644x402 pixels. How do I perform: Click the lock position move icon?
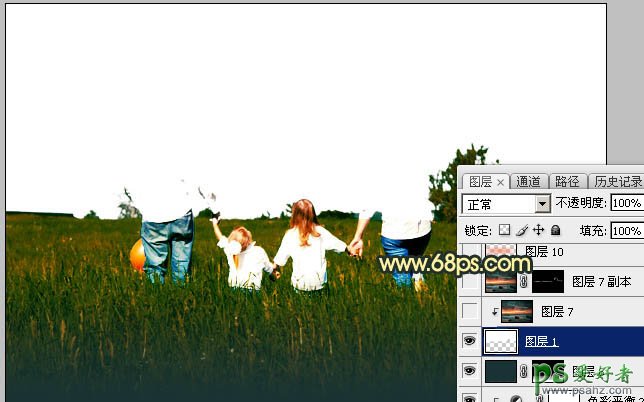tap(538, 230)
